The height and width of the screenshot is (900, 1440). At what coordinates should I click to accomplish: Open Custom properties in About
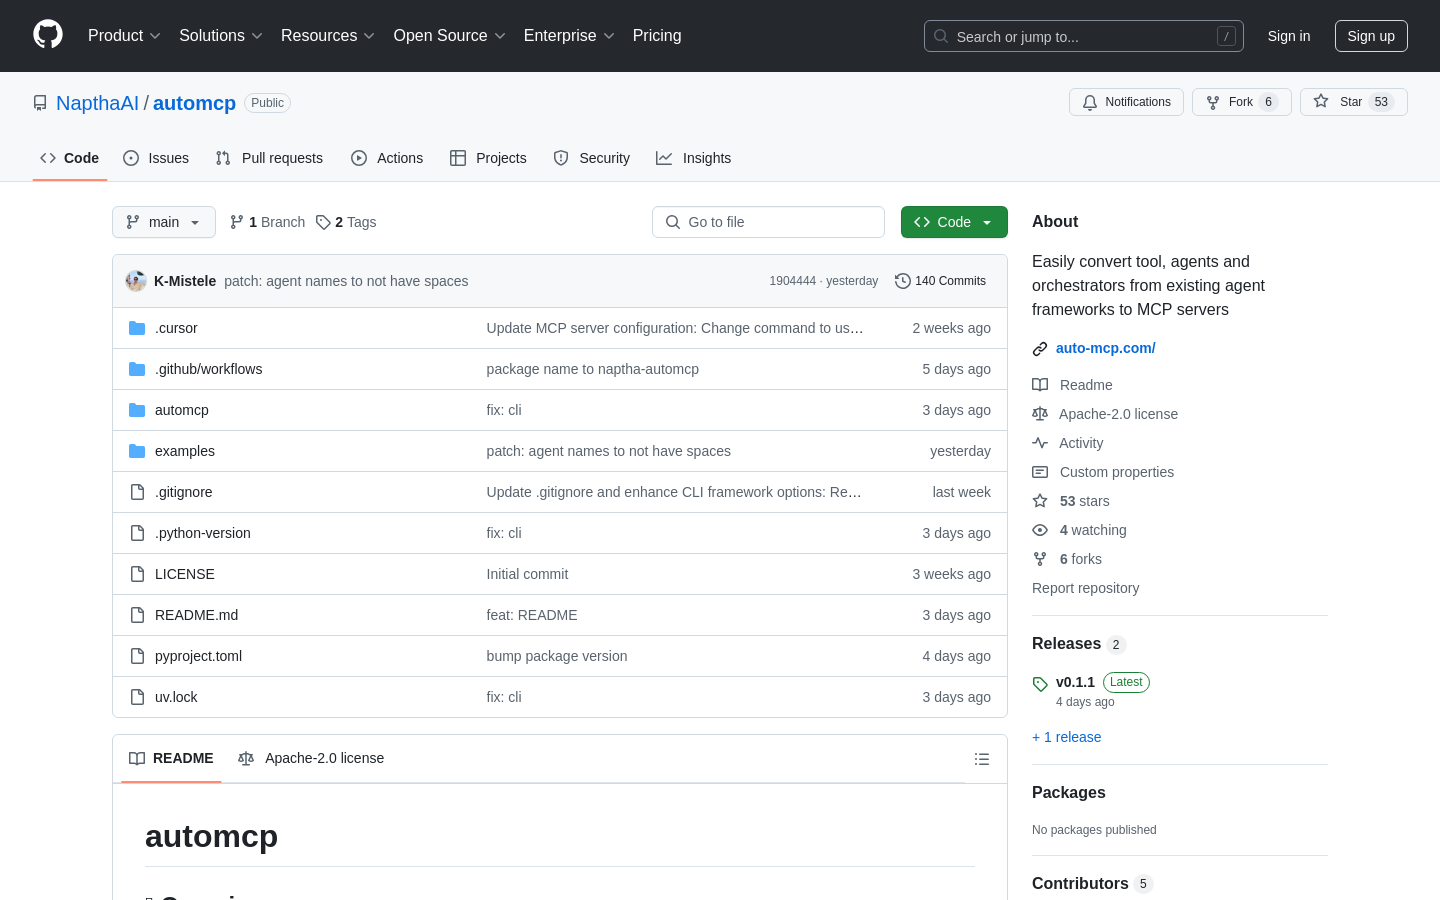pos(1117,472)
